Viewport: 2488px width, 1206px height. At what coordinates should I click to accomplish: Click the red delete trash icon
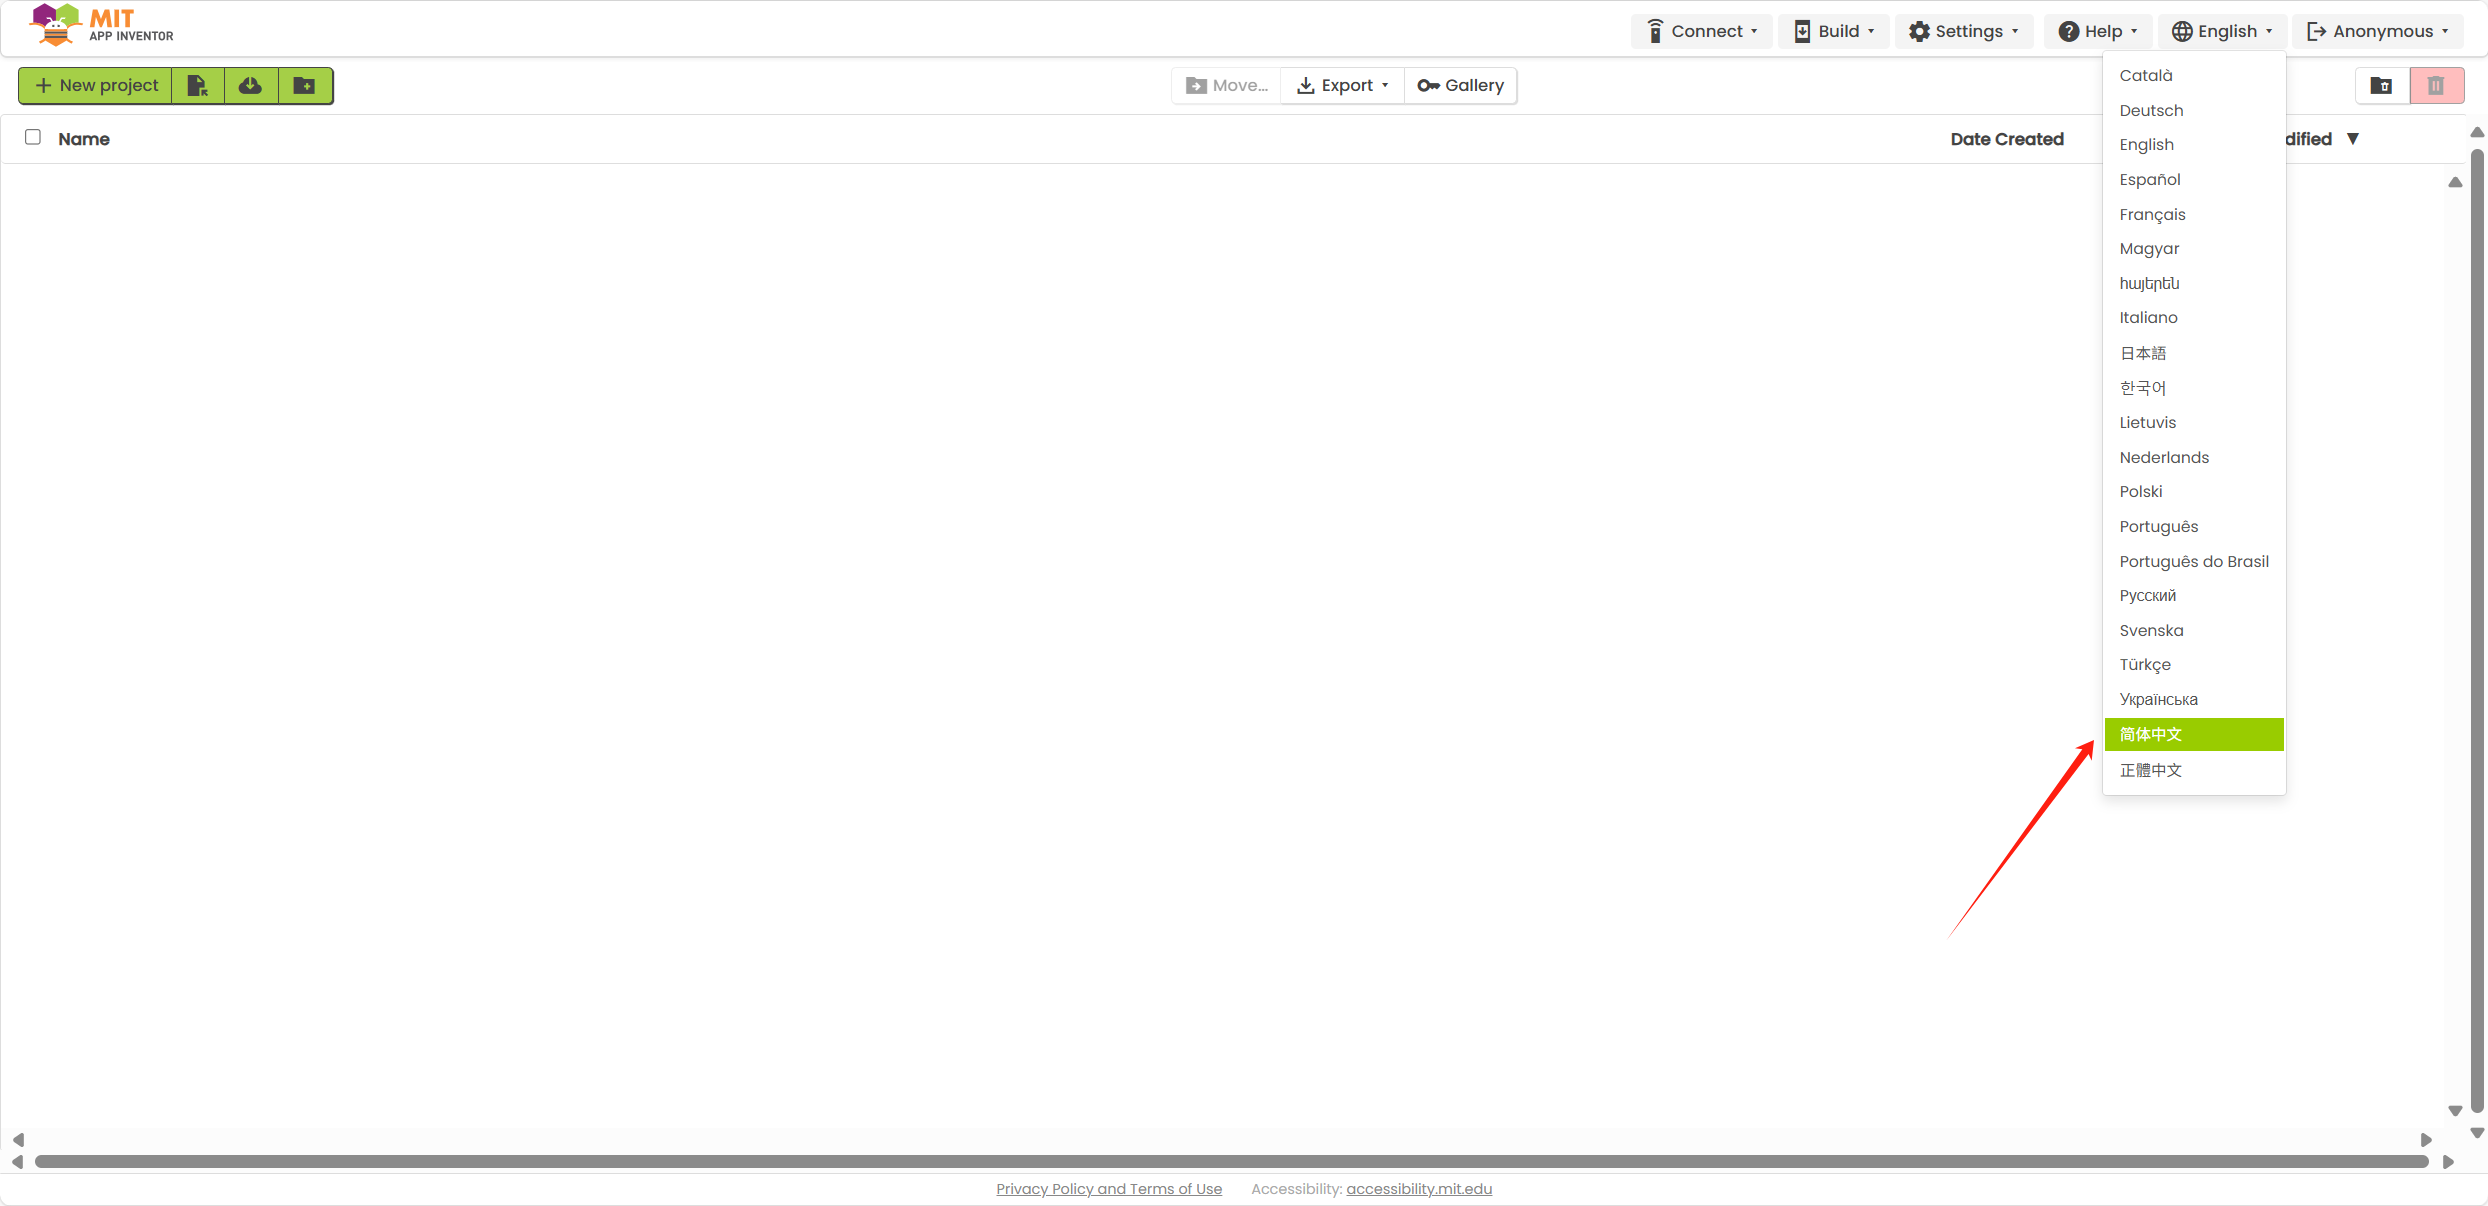coord(2437,85)
